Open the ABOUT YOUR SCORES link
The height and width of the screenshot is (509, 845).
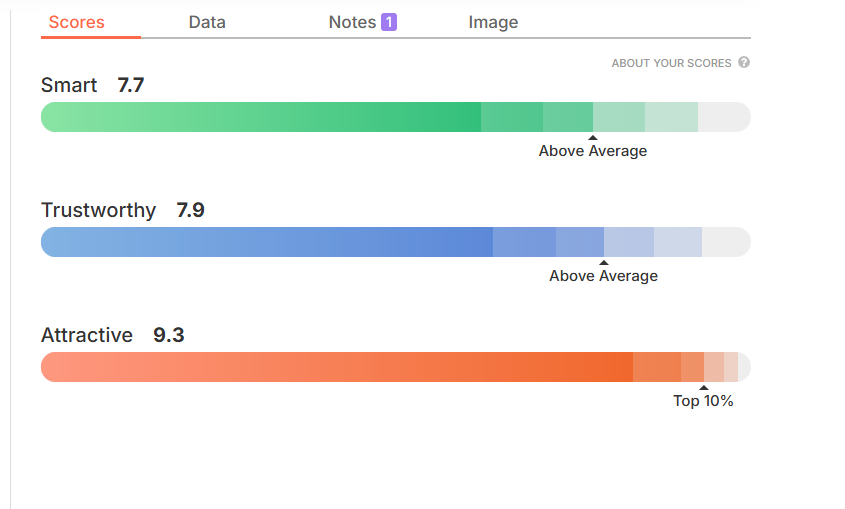[671, 63]
